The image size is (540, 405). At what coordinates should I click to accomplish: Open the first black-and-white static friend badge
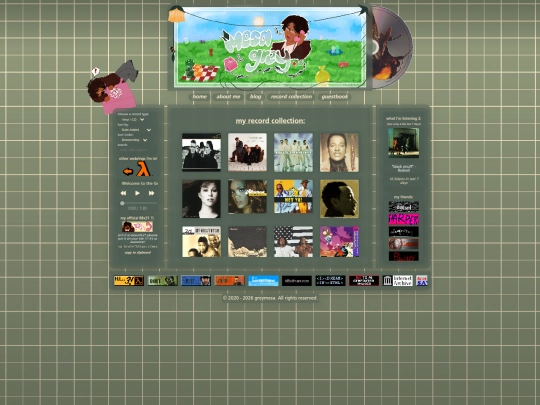coord(403,207)
